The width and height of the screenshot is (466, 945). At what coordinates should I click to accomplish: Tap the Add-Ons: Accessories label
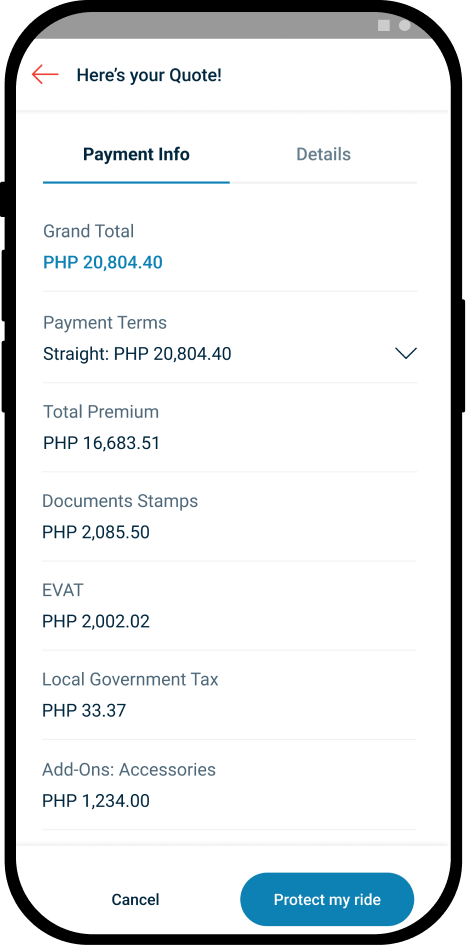coord(129,770)
